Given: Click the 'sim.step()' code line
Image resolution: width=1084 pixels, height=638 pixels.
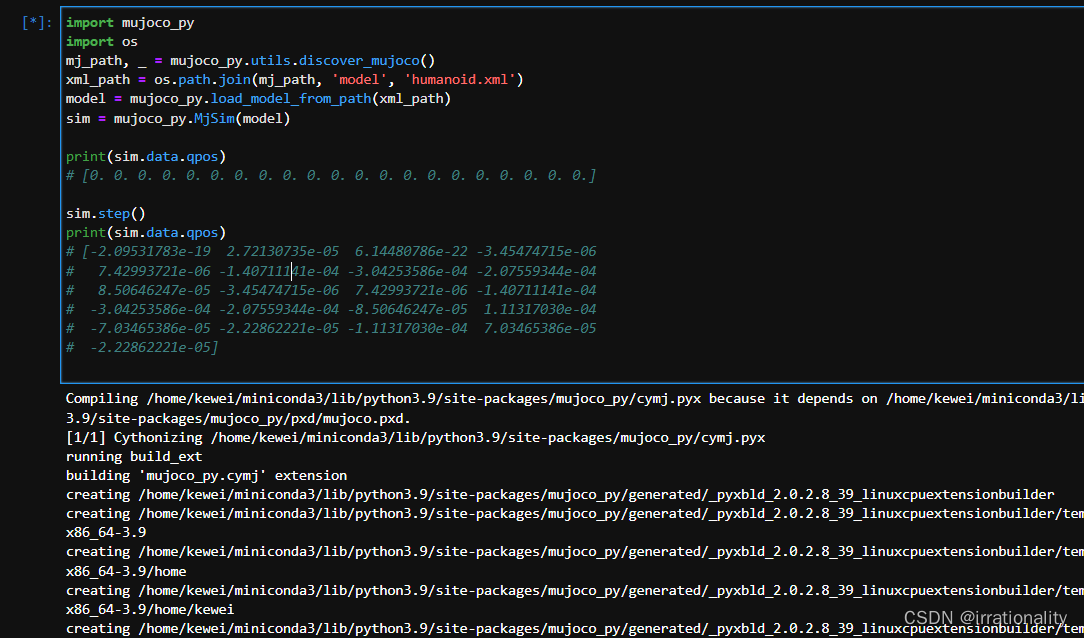Looking at the screenshot, I should click(x=106, y=214).
